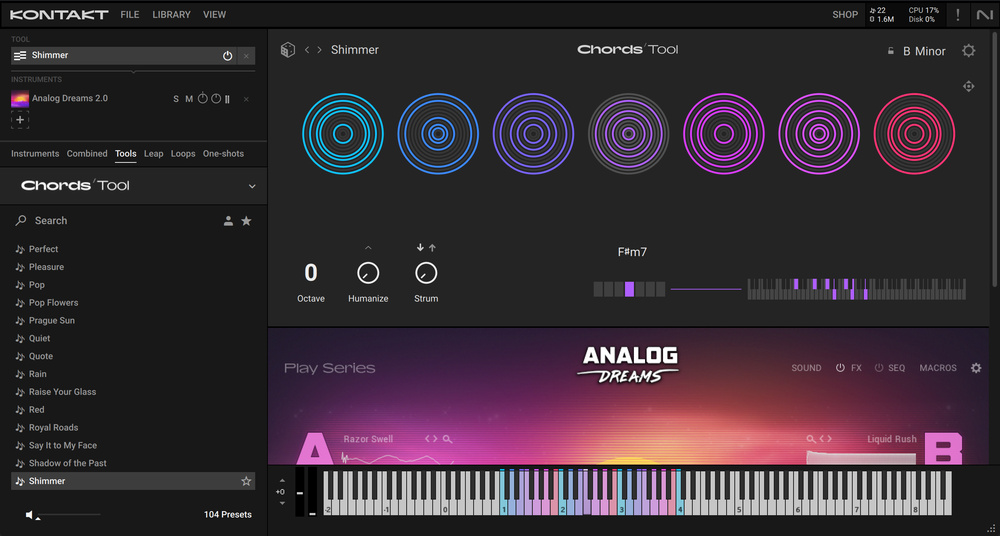This screenshot has height=536, width=1000.
Task: Open the SOUND page in Analog Dreams
Action: pos(806,368)
